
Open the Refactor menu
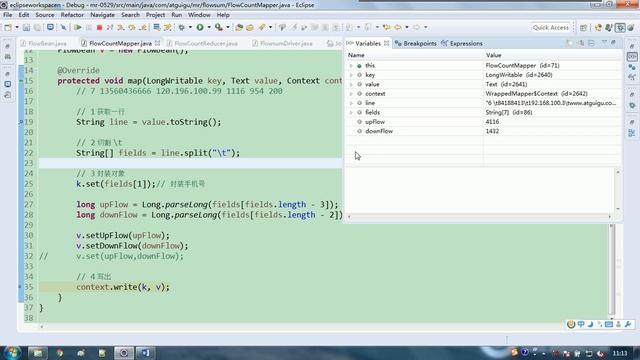(72, 15)
